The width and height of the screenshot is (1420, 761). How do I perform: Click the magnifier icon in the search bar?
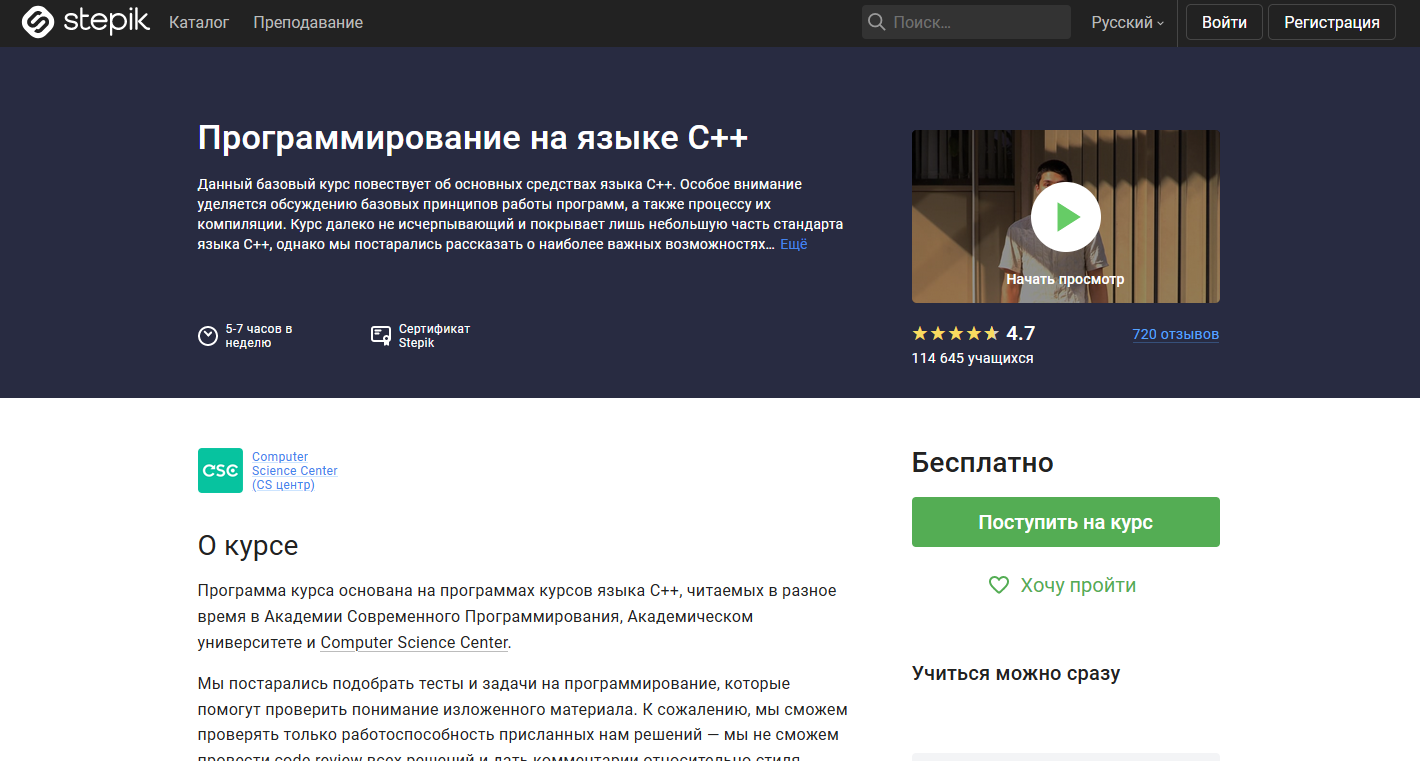(x=876, y=21)
